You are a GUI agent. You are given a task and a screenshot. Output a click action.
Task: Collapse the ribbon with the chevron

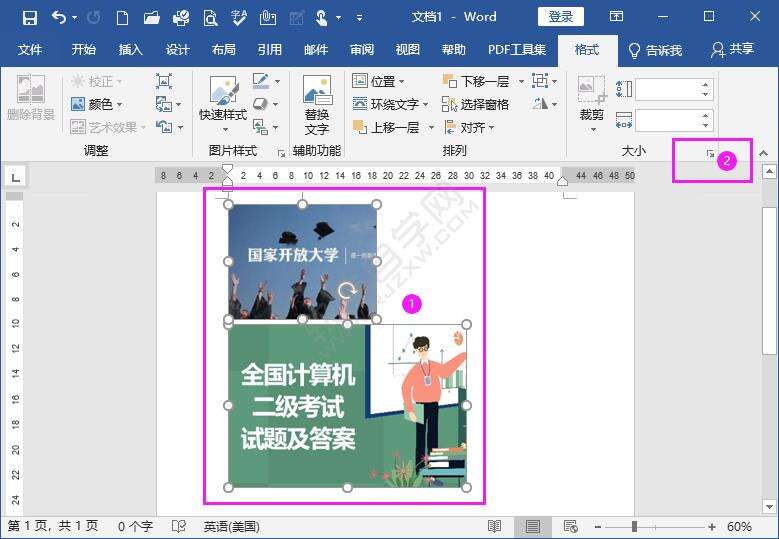[763, 153]
